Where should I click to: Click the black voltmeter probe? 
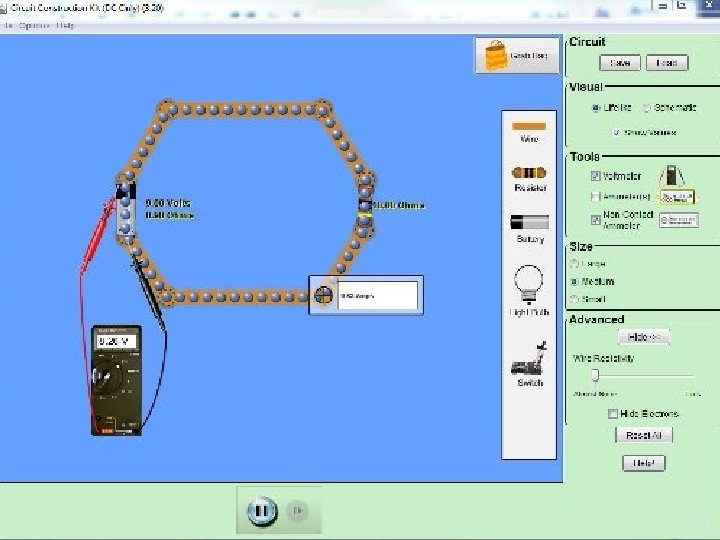point(148,292)
